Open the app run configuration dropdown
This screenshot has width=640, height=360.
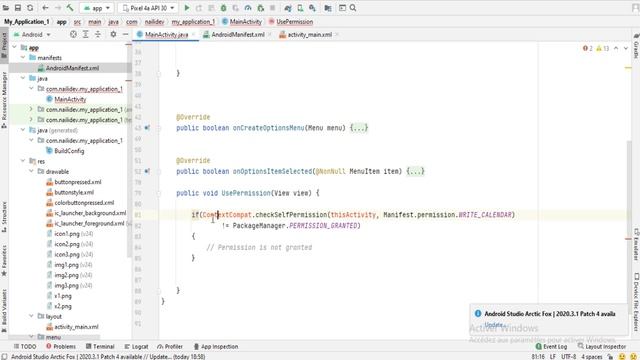(97, 8)
